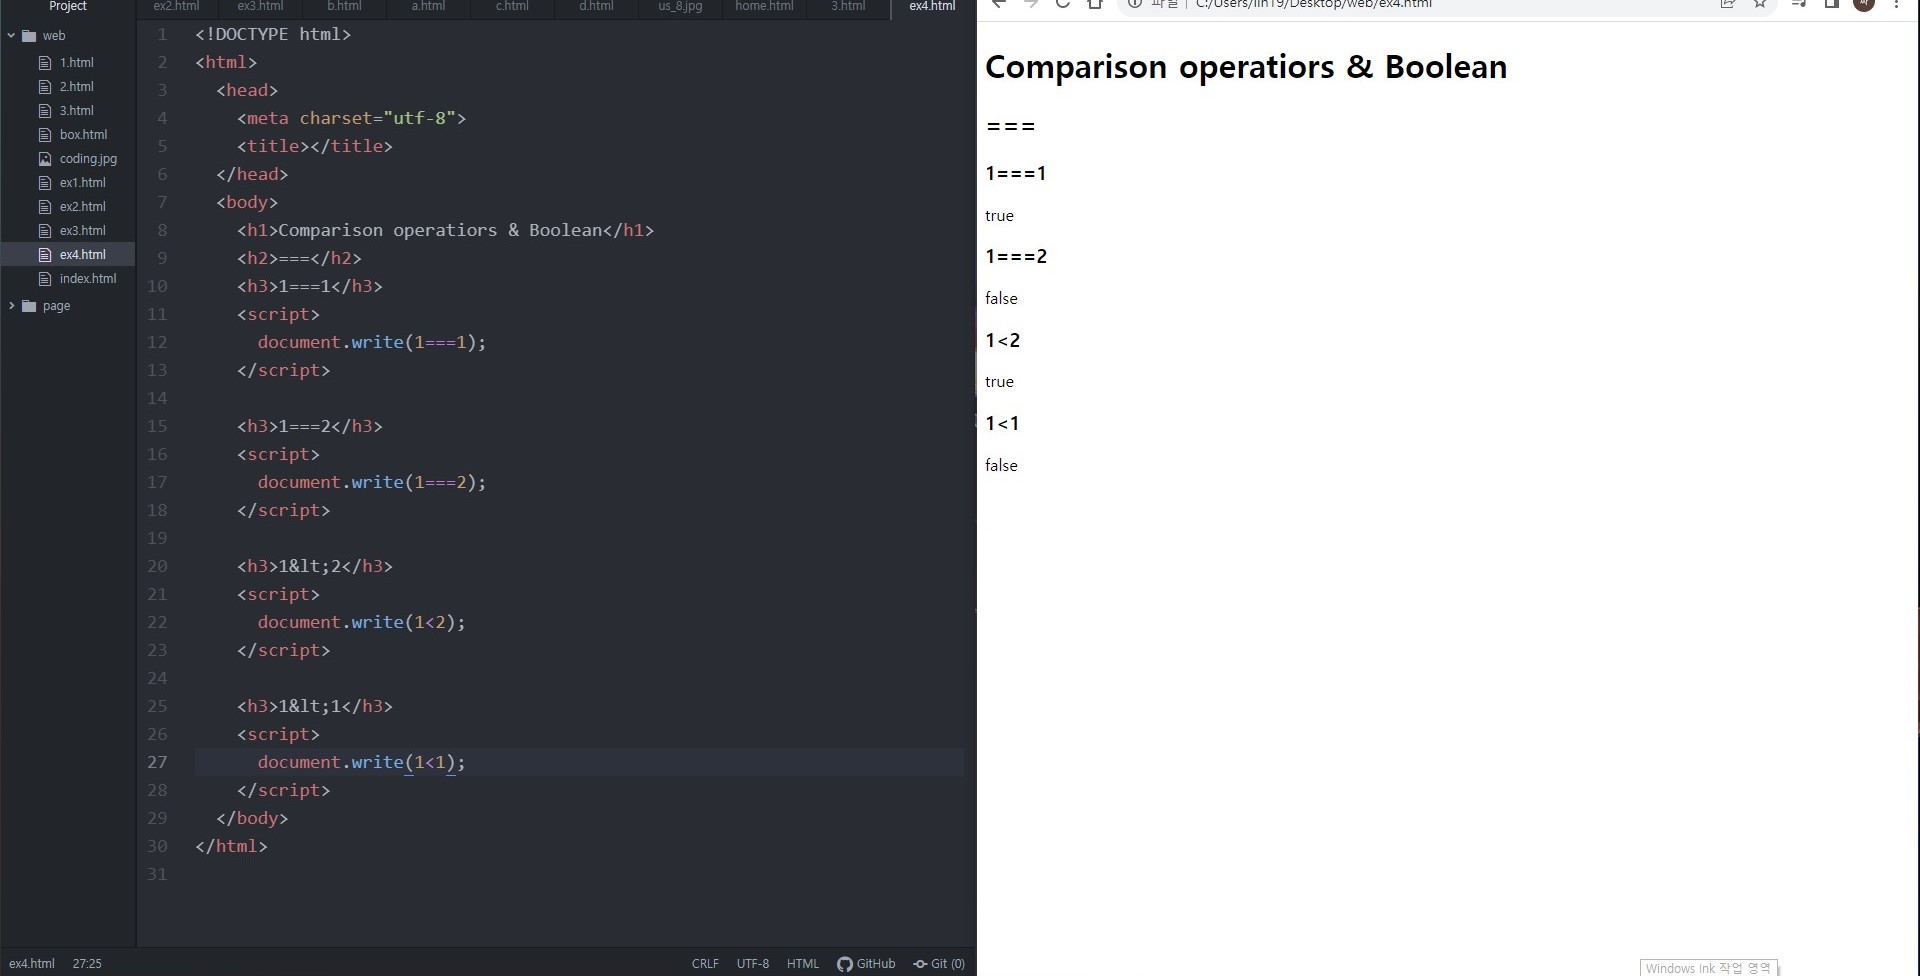Click browser forward arrow
The height and width of the screenshot is (976, 1920).
point(1030,4)
